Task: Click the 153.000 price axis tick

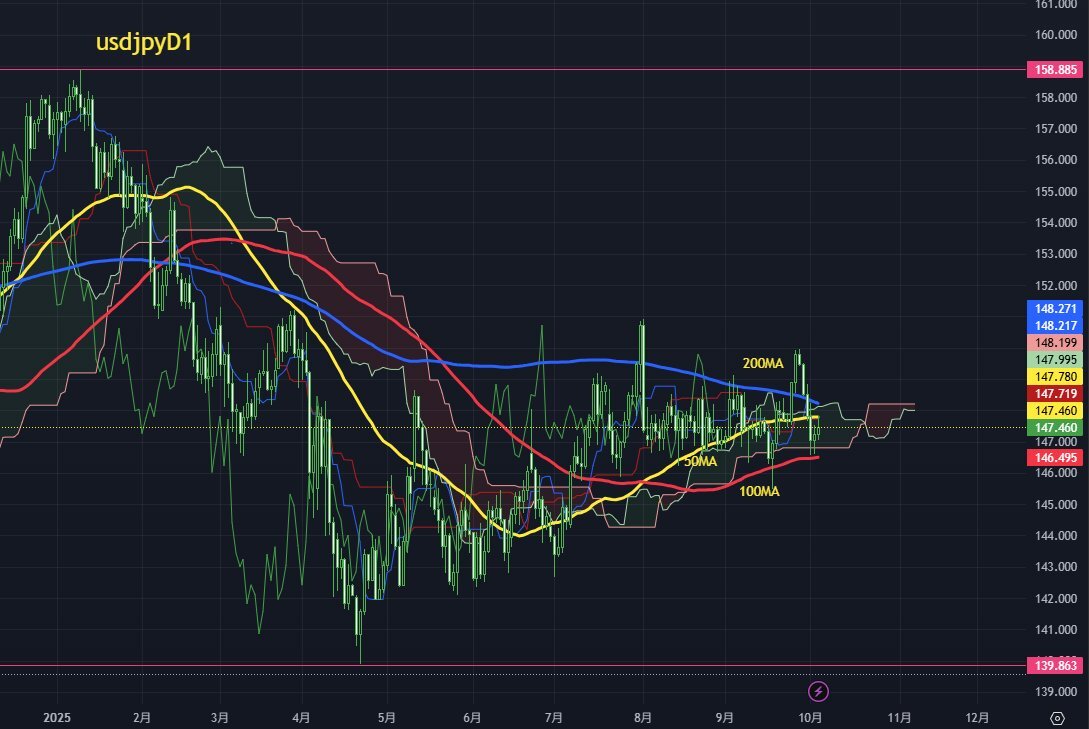Action: 1056,254
